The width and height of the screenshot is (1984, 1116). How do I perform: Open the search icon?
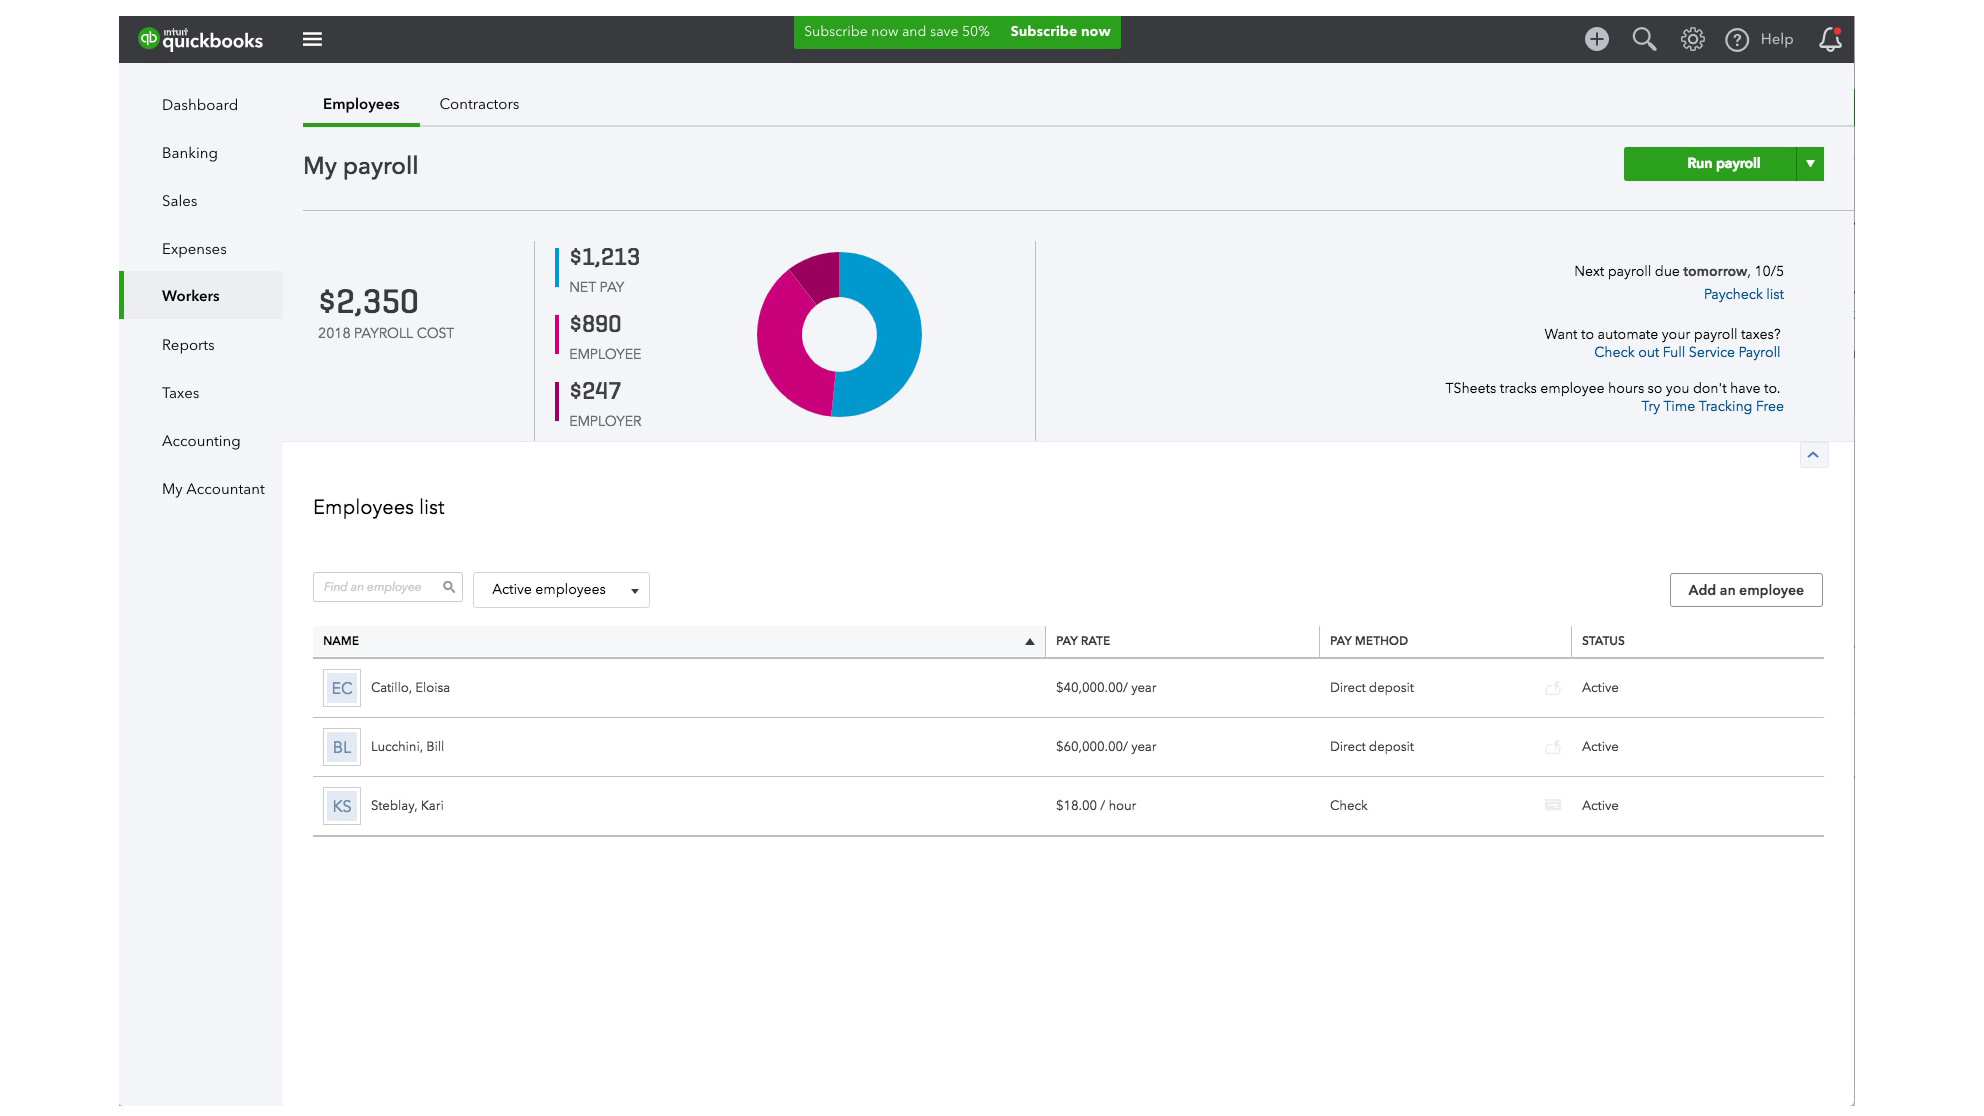tap(1643, 38)
